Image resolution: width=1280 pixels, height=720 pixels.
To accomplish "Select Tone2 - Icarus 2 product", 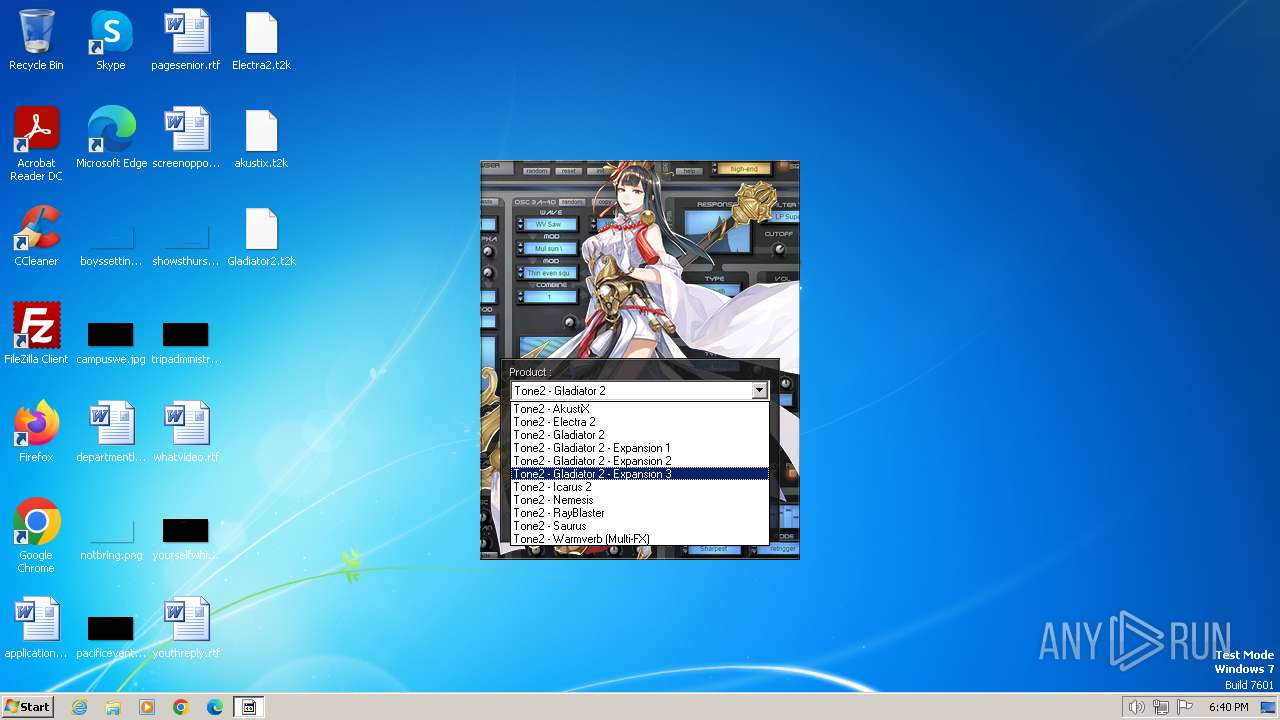I will pyautogui.click(x=640, y=487).
